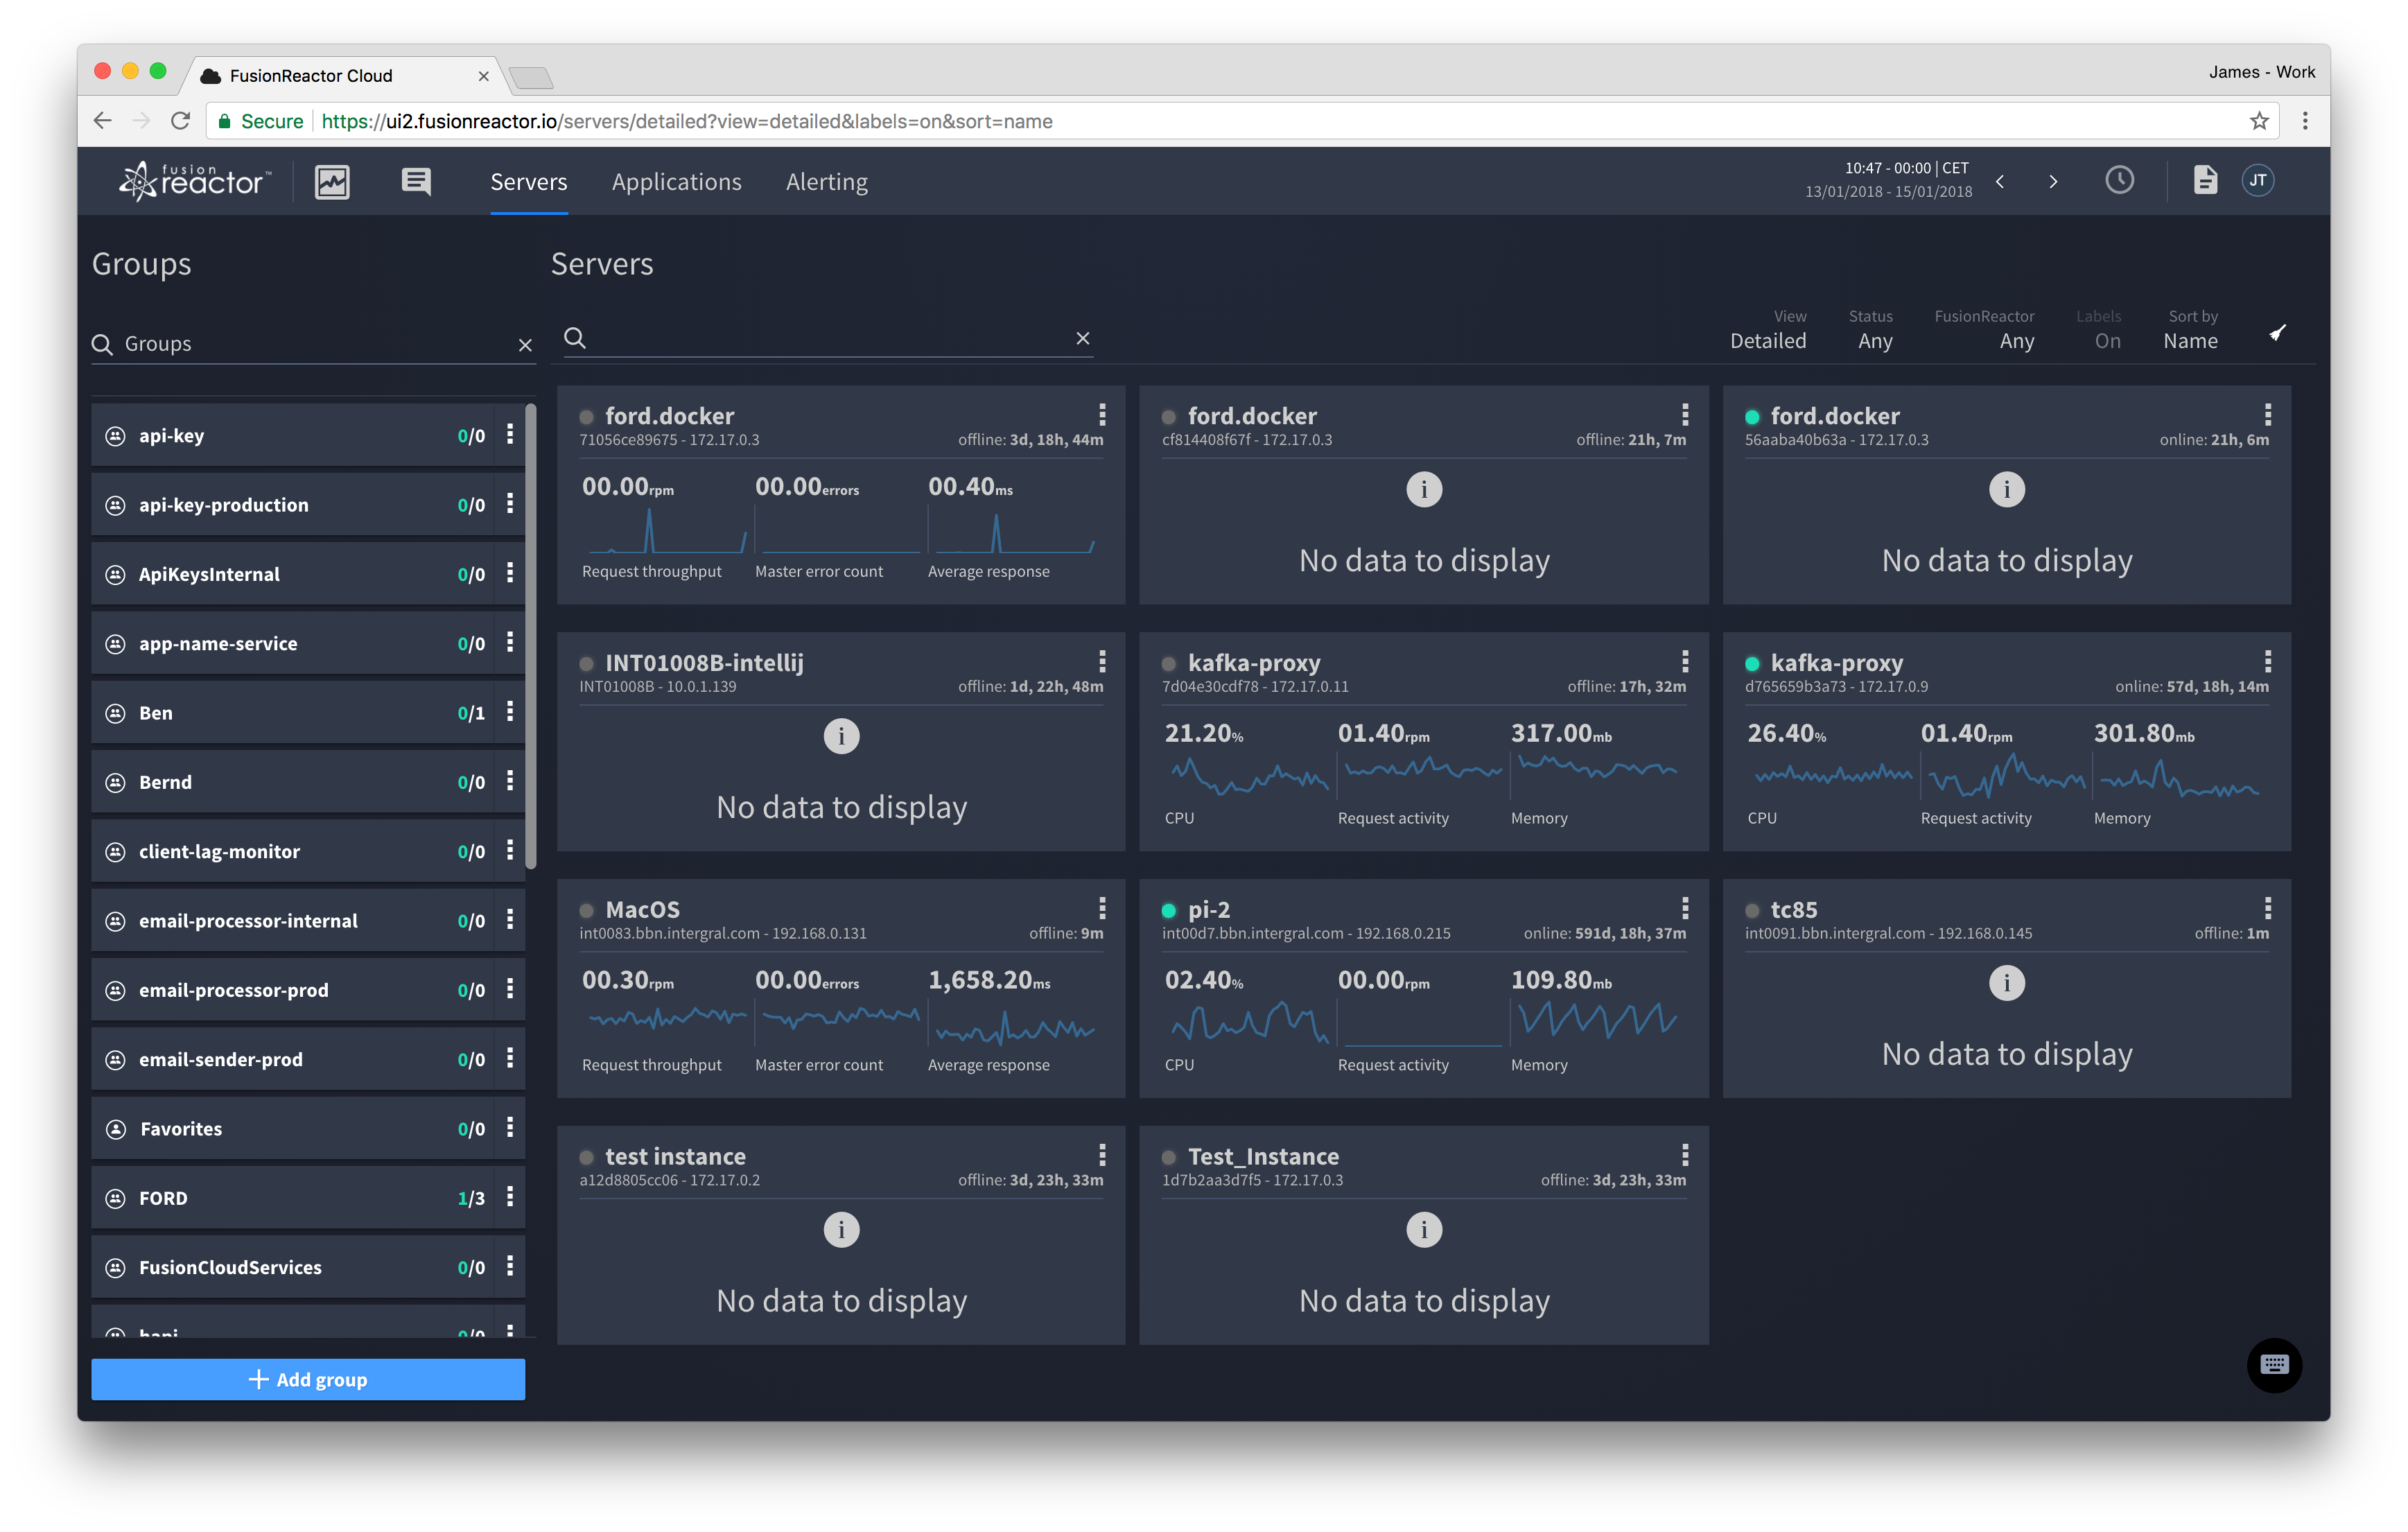The image size is (2408, 1532).
Task: Switch to the Alerting tab
Action: click(826, 182)
